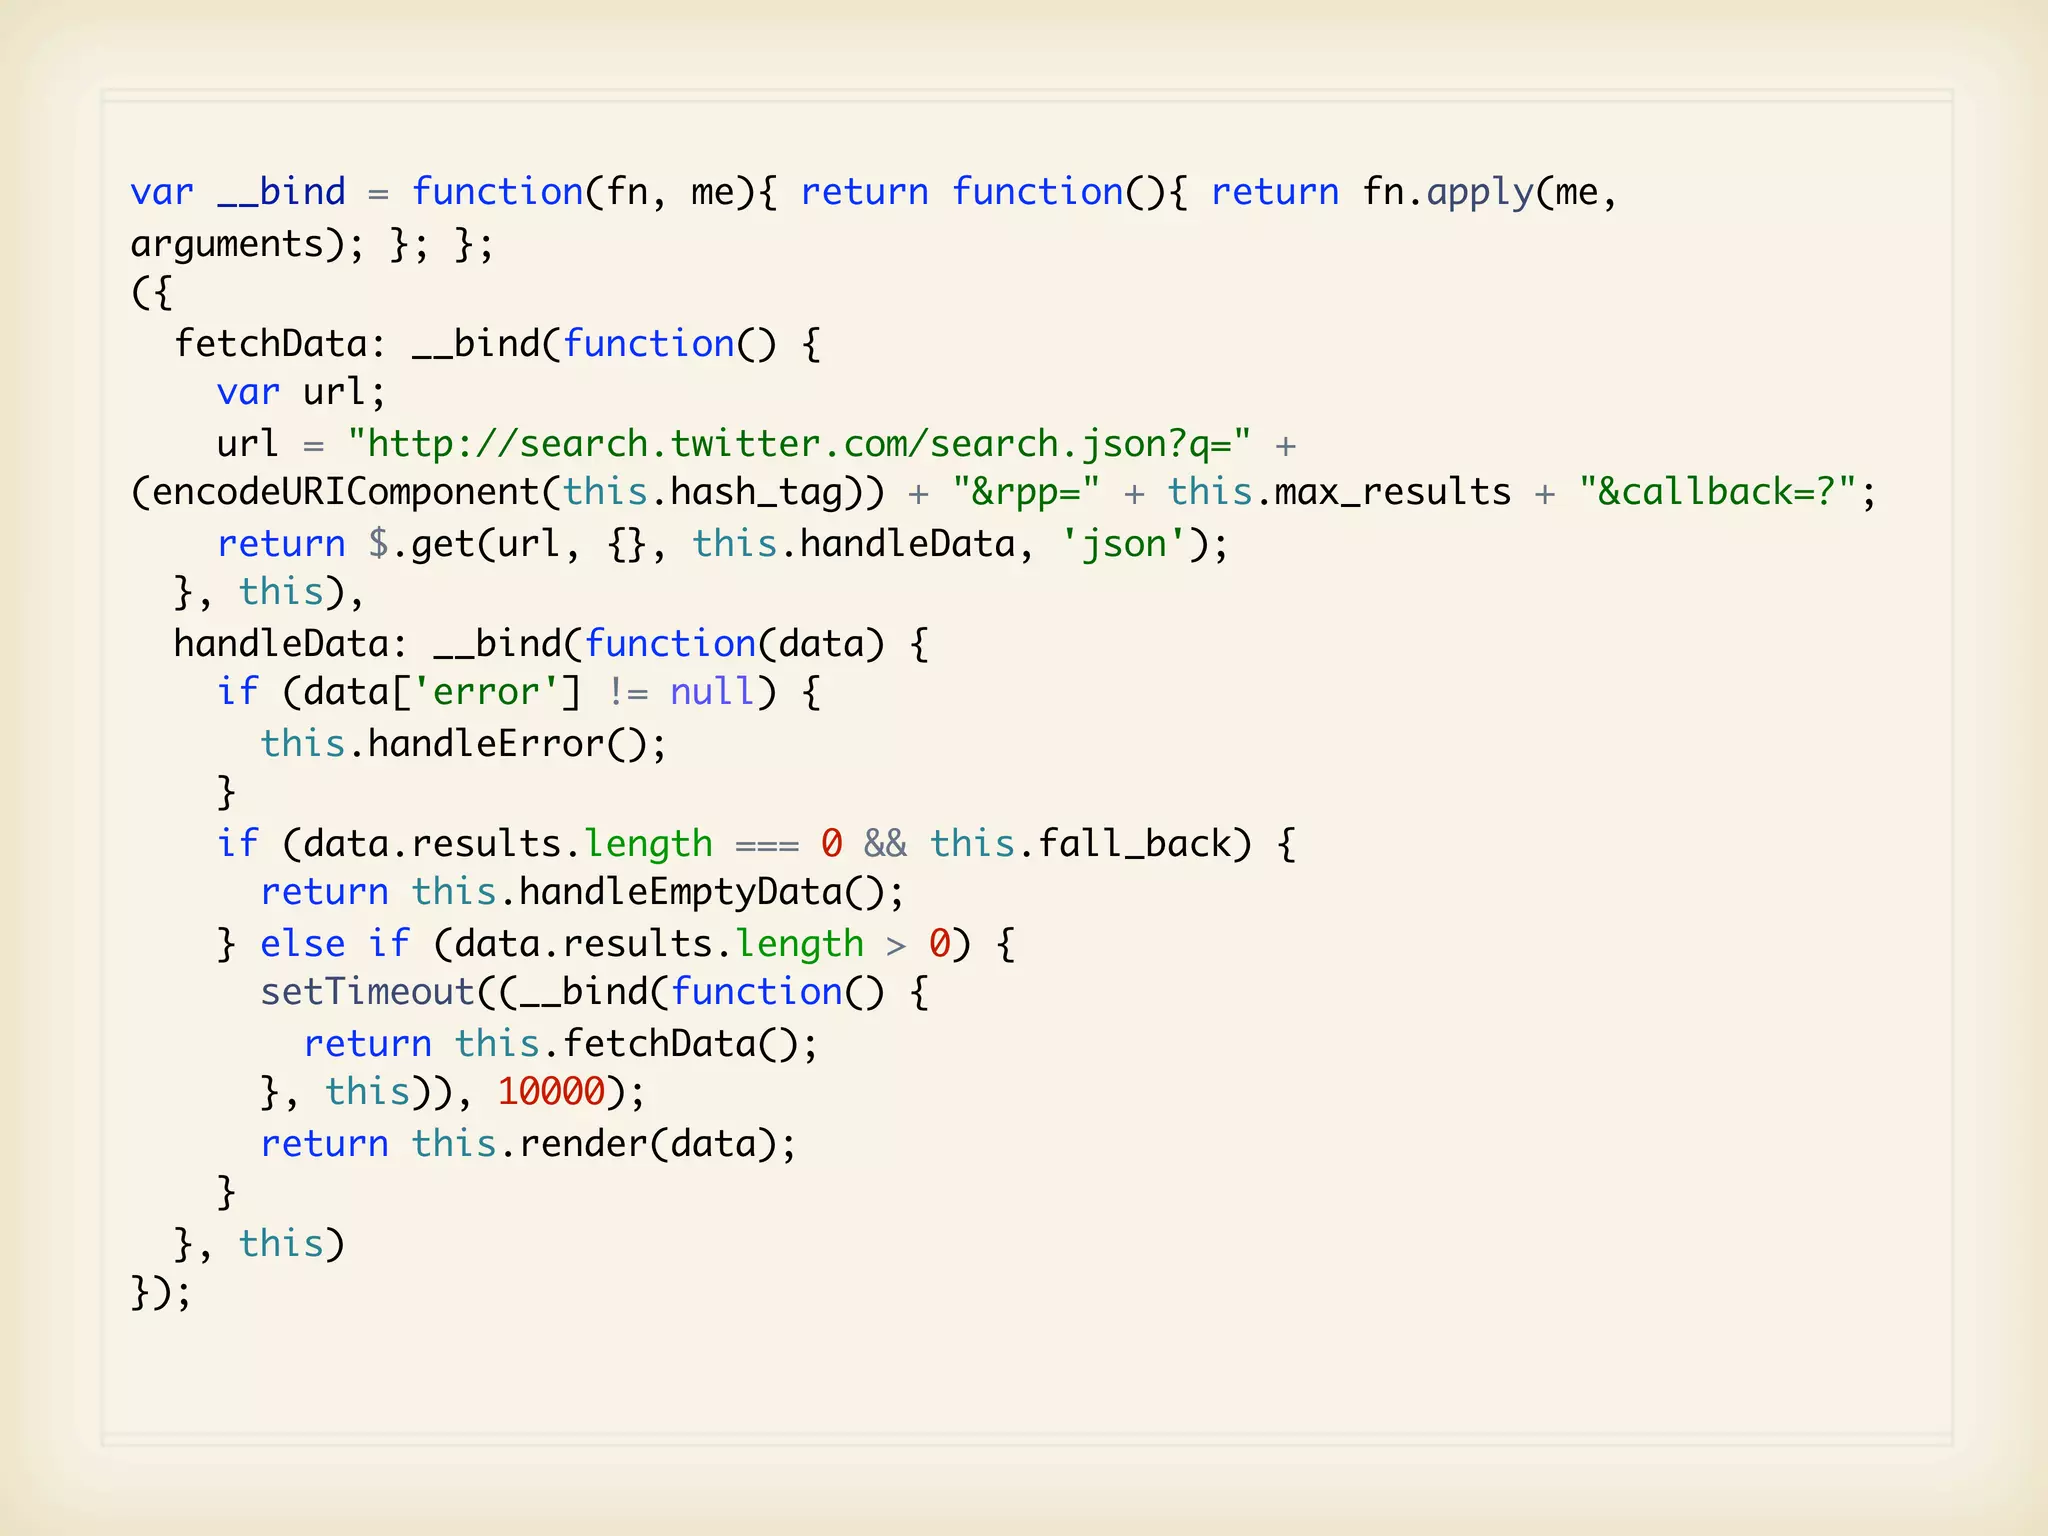Click "handleEmptyData()" call
Viewport: 2048px width, 1536px height.
click(x=700, y=893)
